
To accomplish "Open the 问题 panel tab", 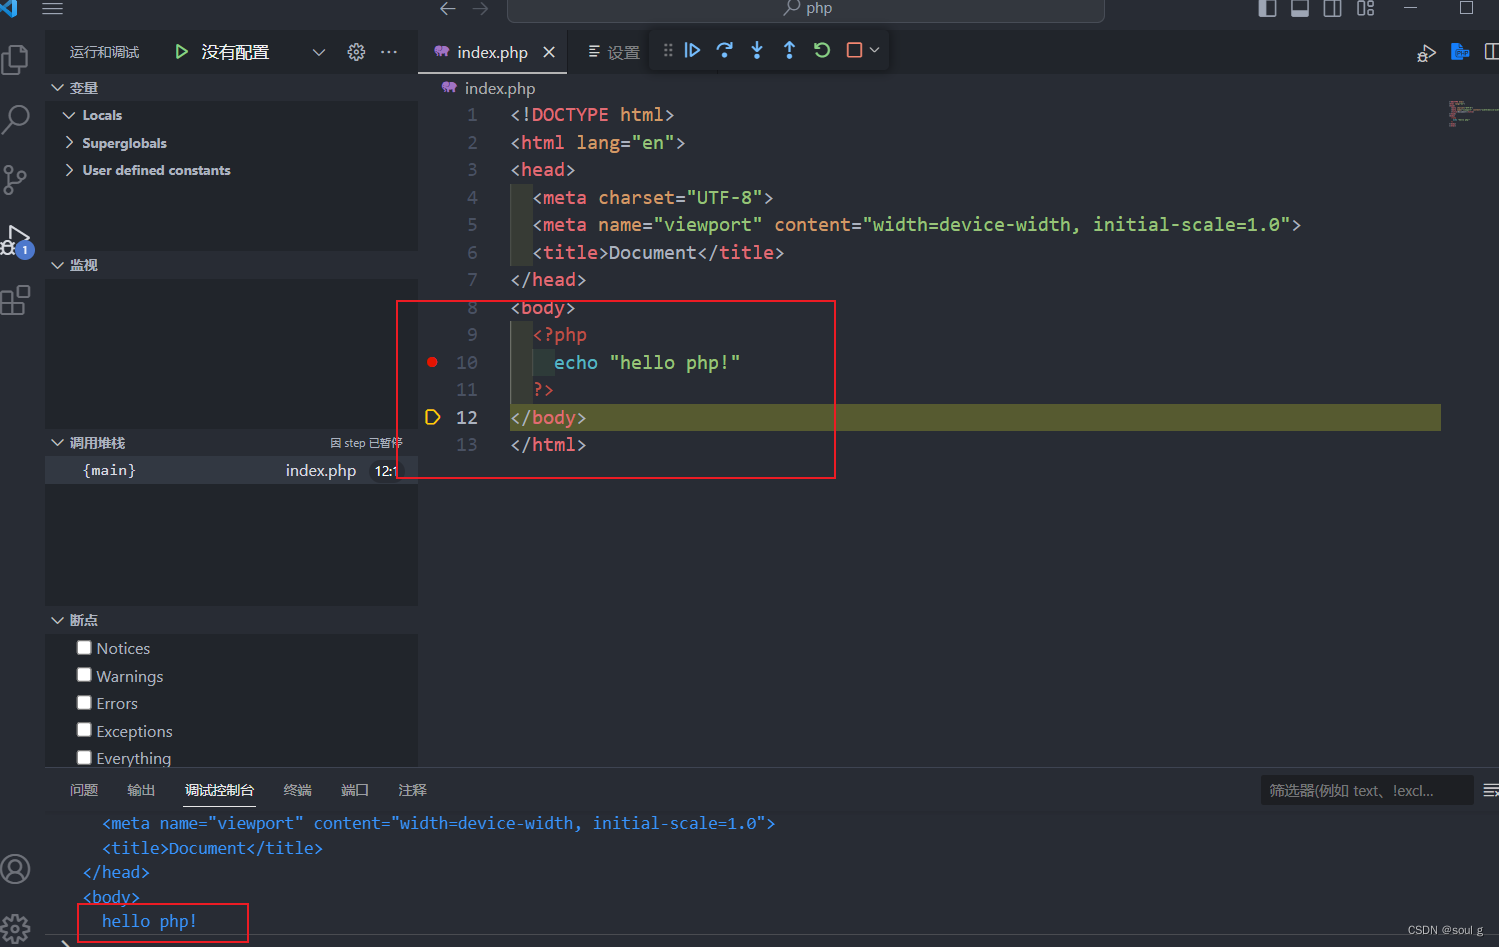I will coord(84,790).
